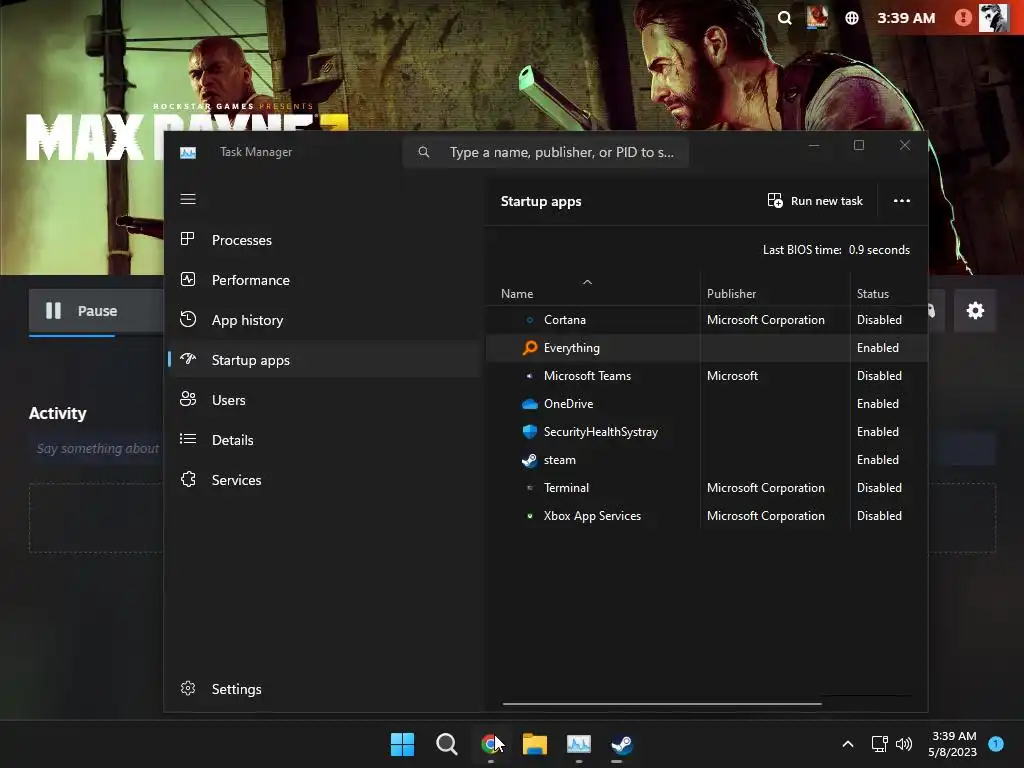Open the notification badge in tray
The width and height of the screenshot is (1024, 768).
pyautogui.click(x=996, y=744)
